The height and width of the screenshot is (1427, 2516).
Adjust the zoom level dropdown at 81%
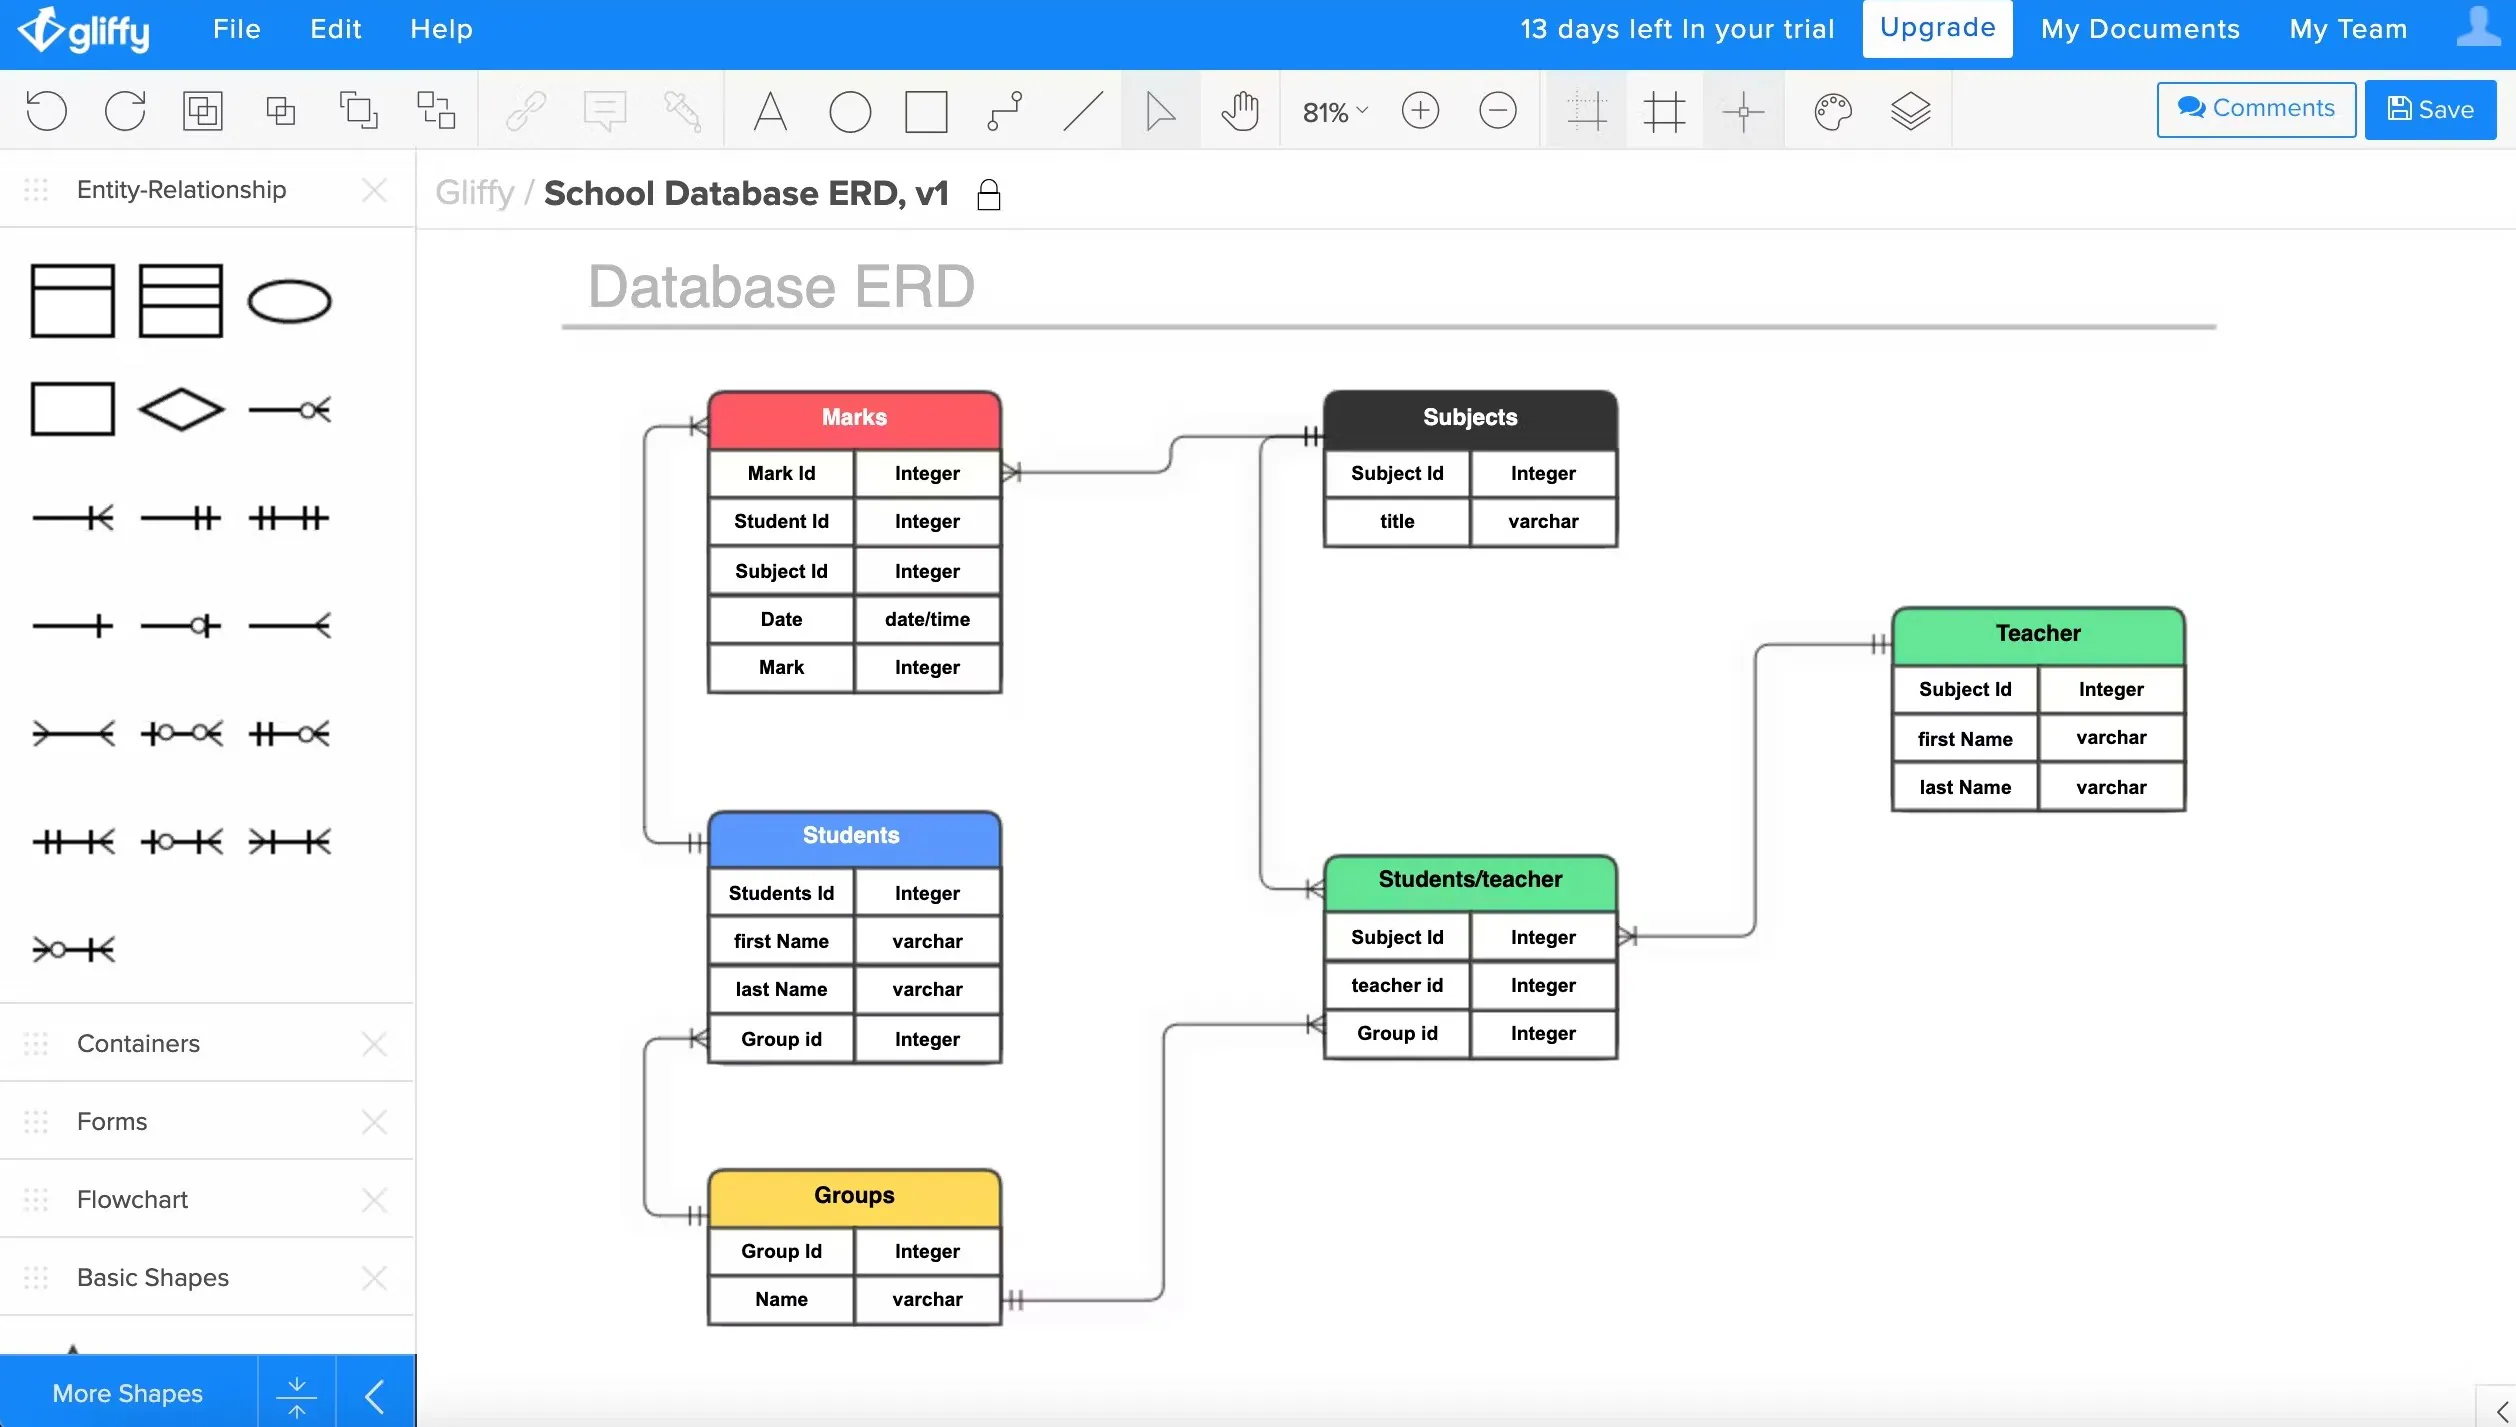click(x=1332, y=109)
